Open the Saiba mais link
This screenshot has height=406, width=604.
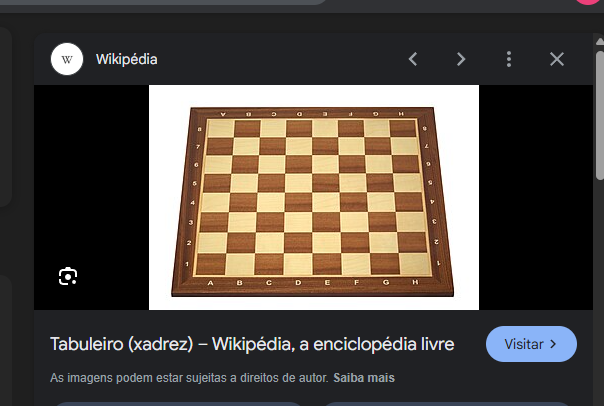(364, 378)
